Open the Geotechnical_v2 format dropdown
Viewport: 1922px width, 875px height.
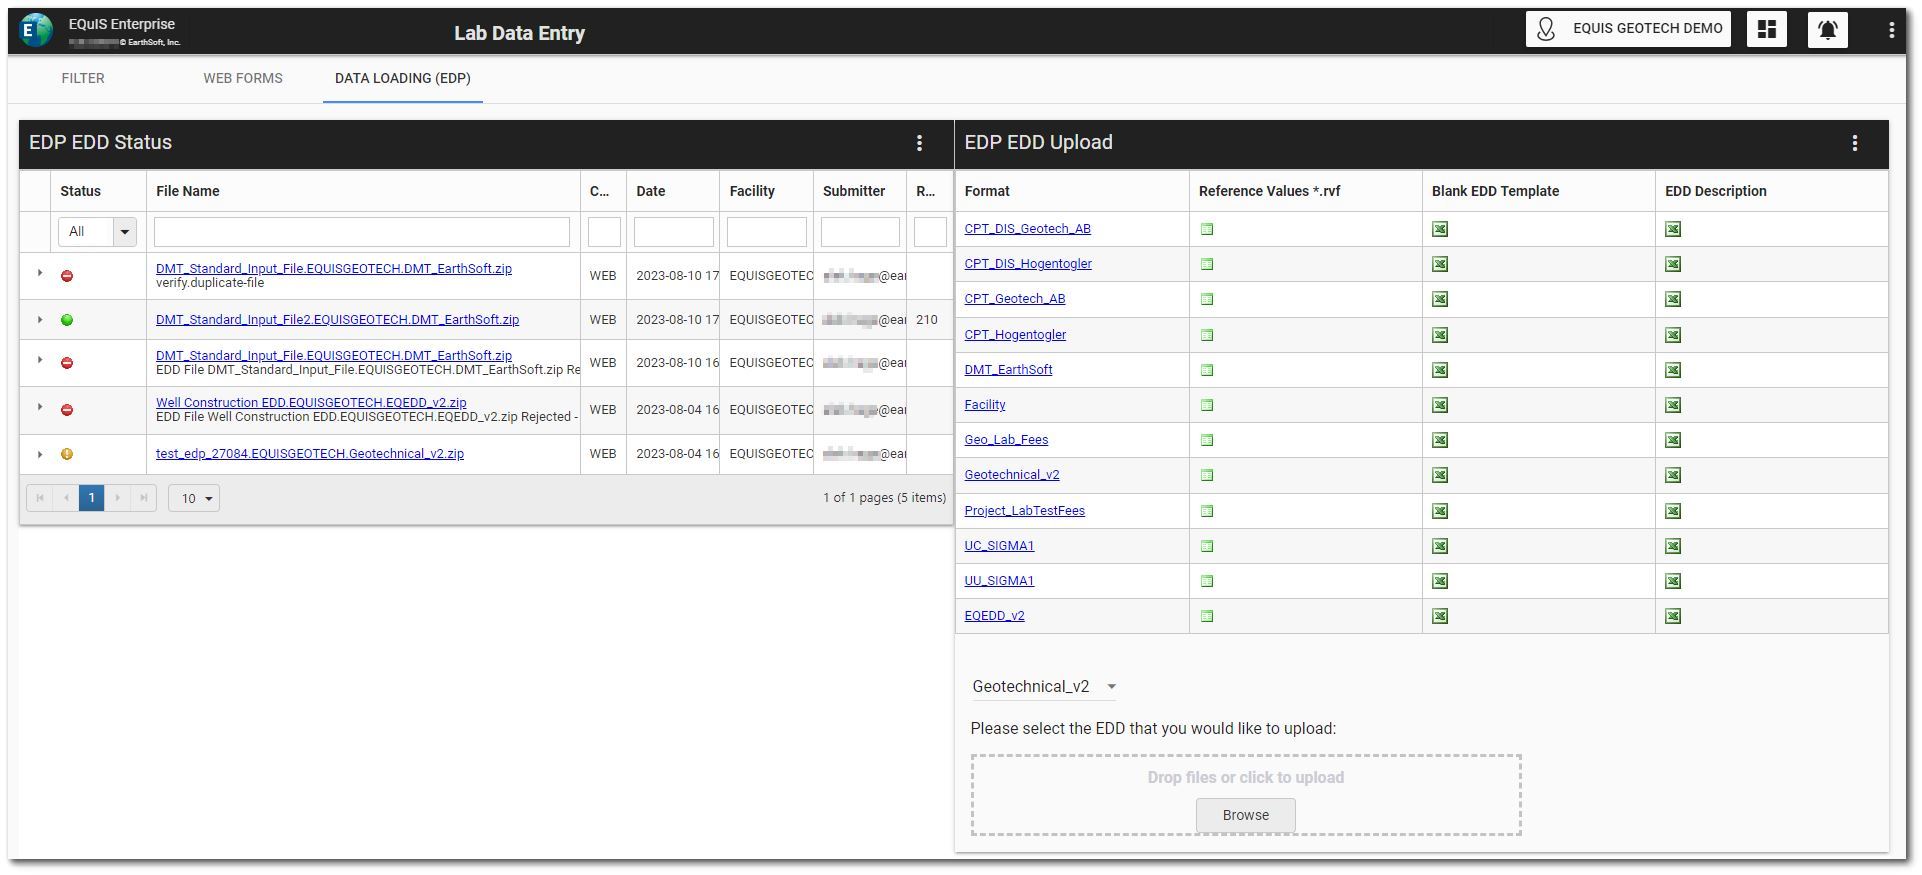1043,687
